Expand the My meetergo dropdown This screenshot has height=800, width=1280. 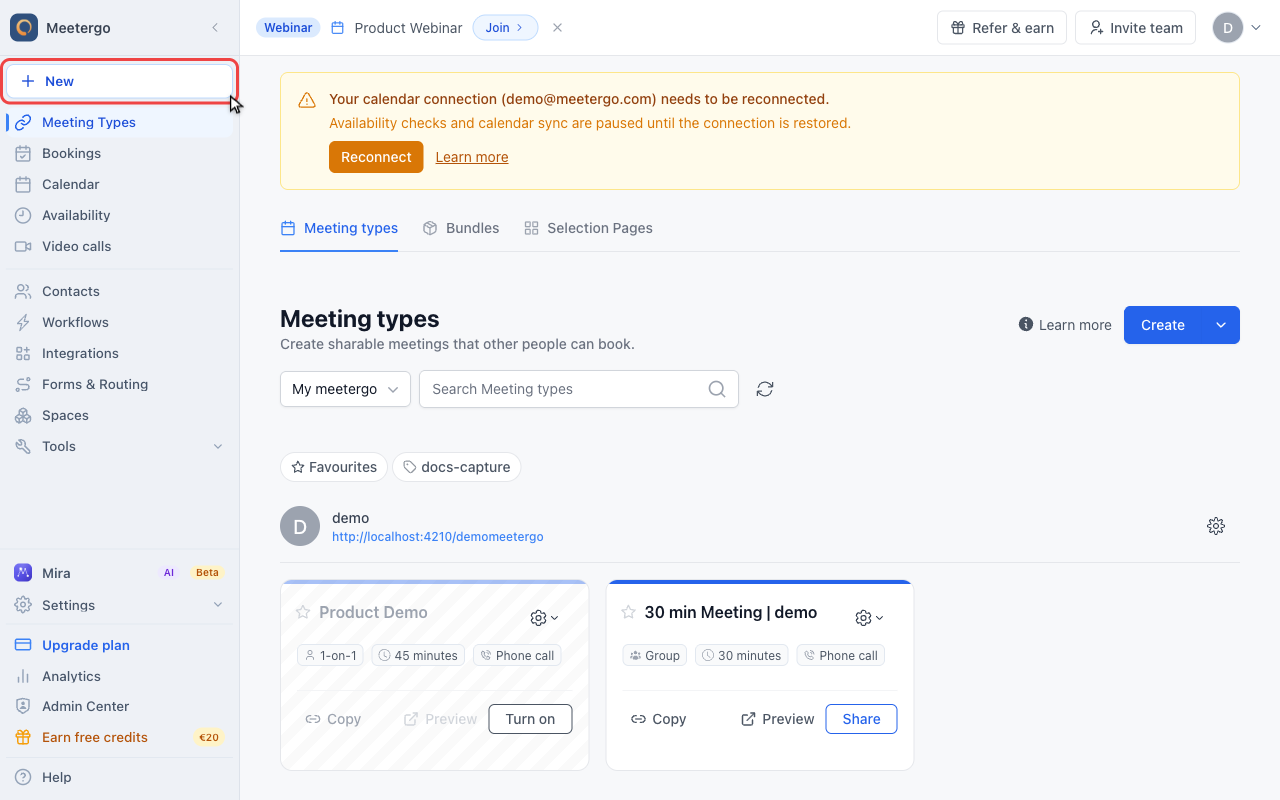[x=345, y=389]
